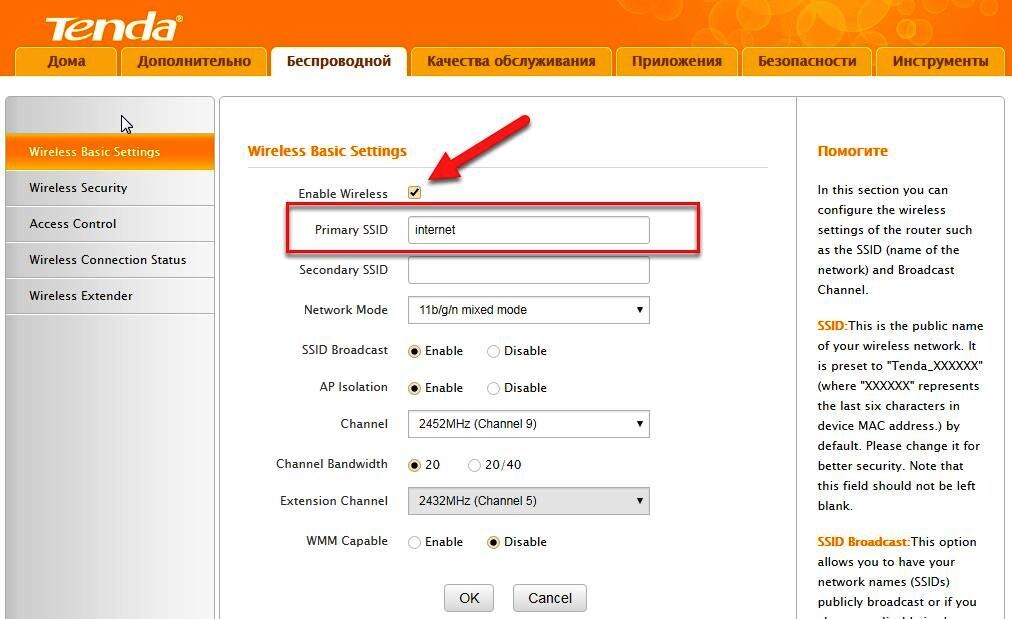Screen dimensions: 1012x619
Task: Open the Качества обслуживания tab
Action: coord(511,61)
